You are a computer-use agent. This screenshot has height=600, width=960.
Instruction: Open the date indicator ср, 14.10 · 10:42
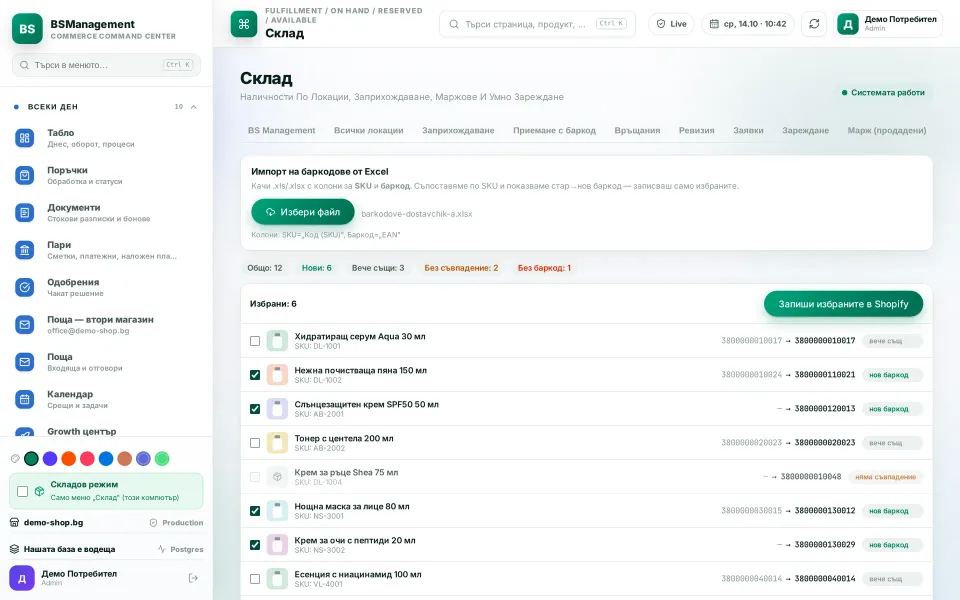(x=748, y=24)
